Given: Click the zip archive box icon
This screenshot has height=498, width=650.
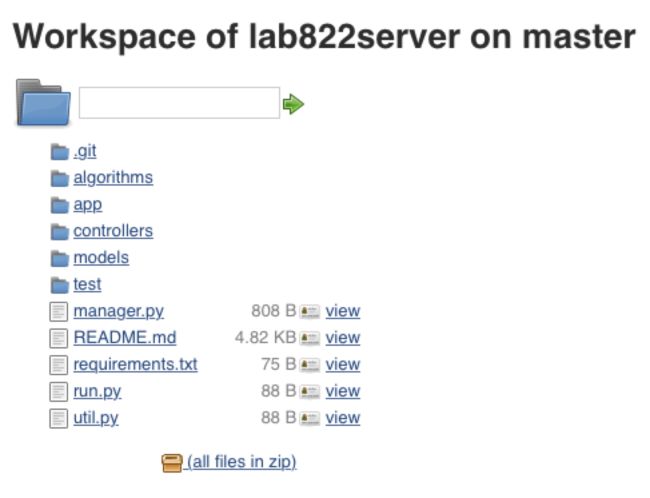Looking at the screenshot, I should tap(172, 463).
